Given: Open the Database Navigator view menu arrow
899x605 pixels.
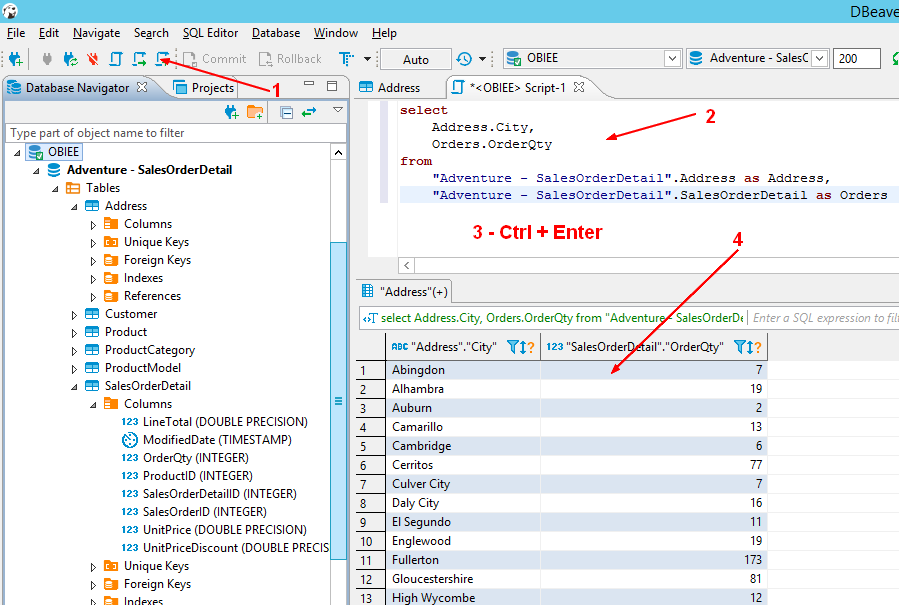Looking at the screenshot, I should (x=337, y=112).
